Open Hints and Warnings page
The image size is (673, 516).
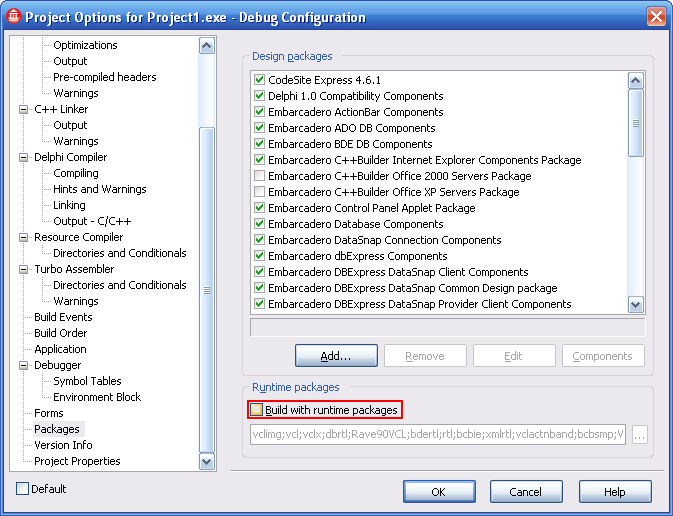tap(100, 189)
